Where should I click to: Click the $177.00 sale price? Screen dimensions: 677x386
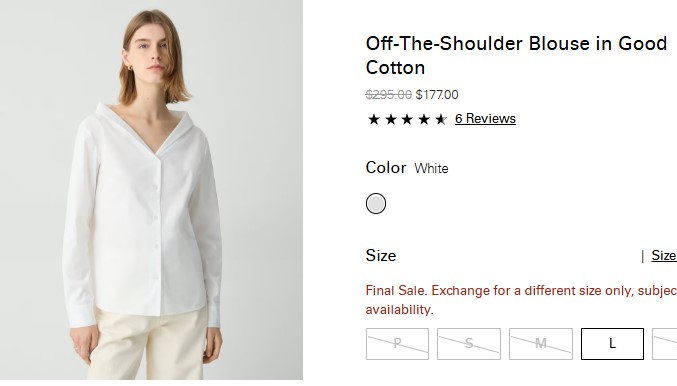point(437,95)
